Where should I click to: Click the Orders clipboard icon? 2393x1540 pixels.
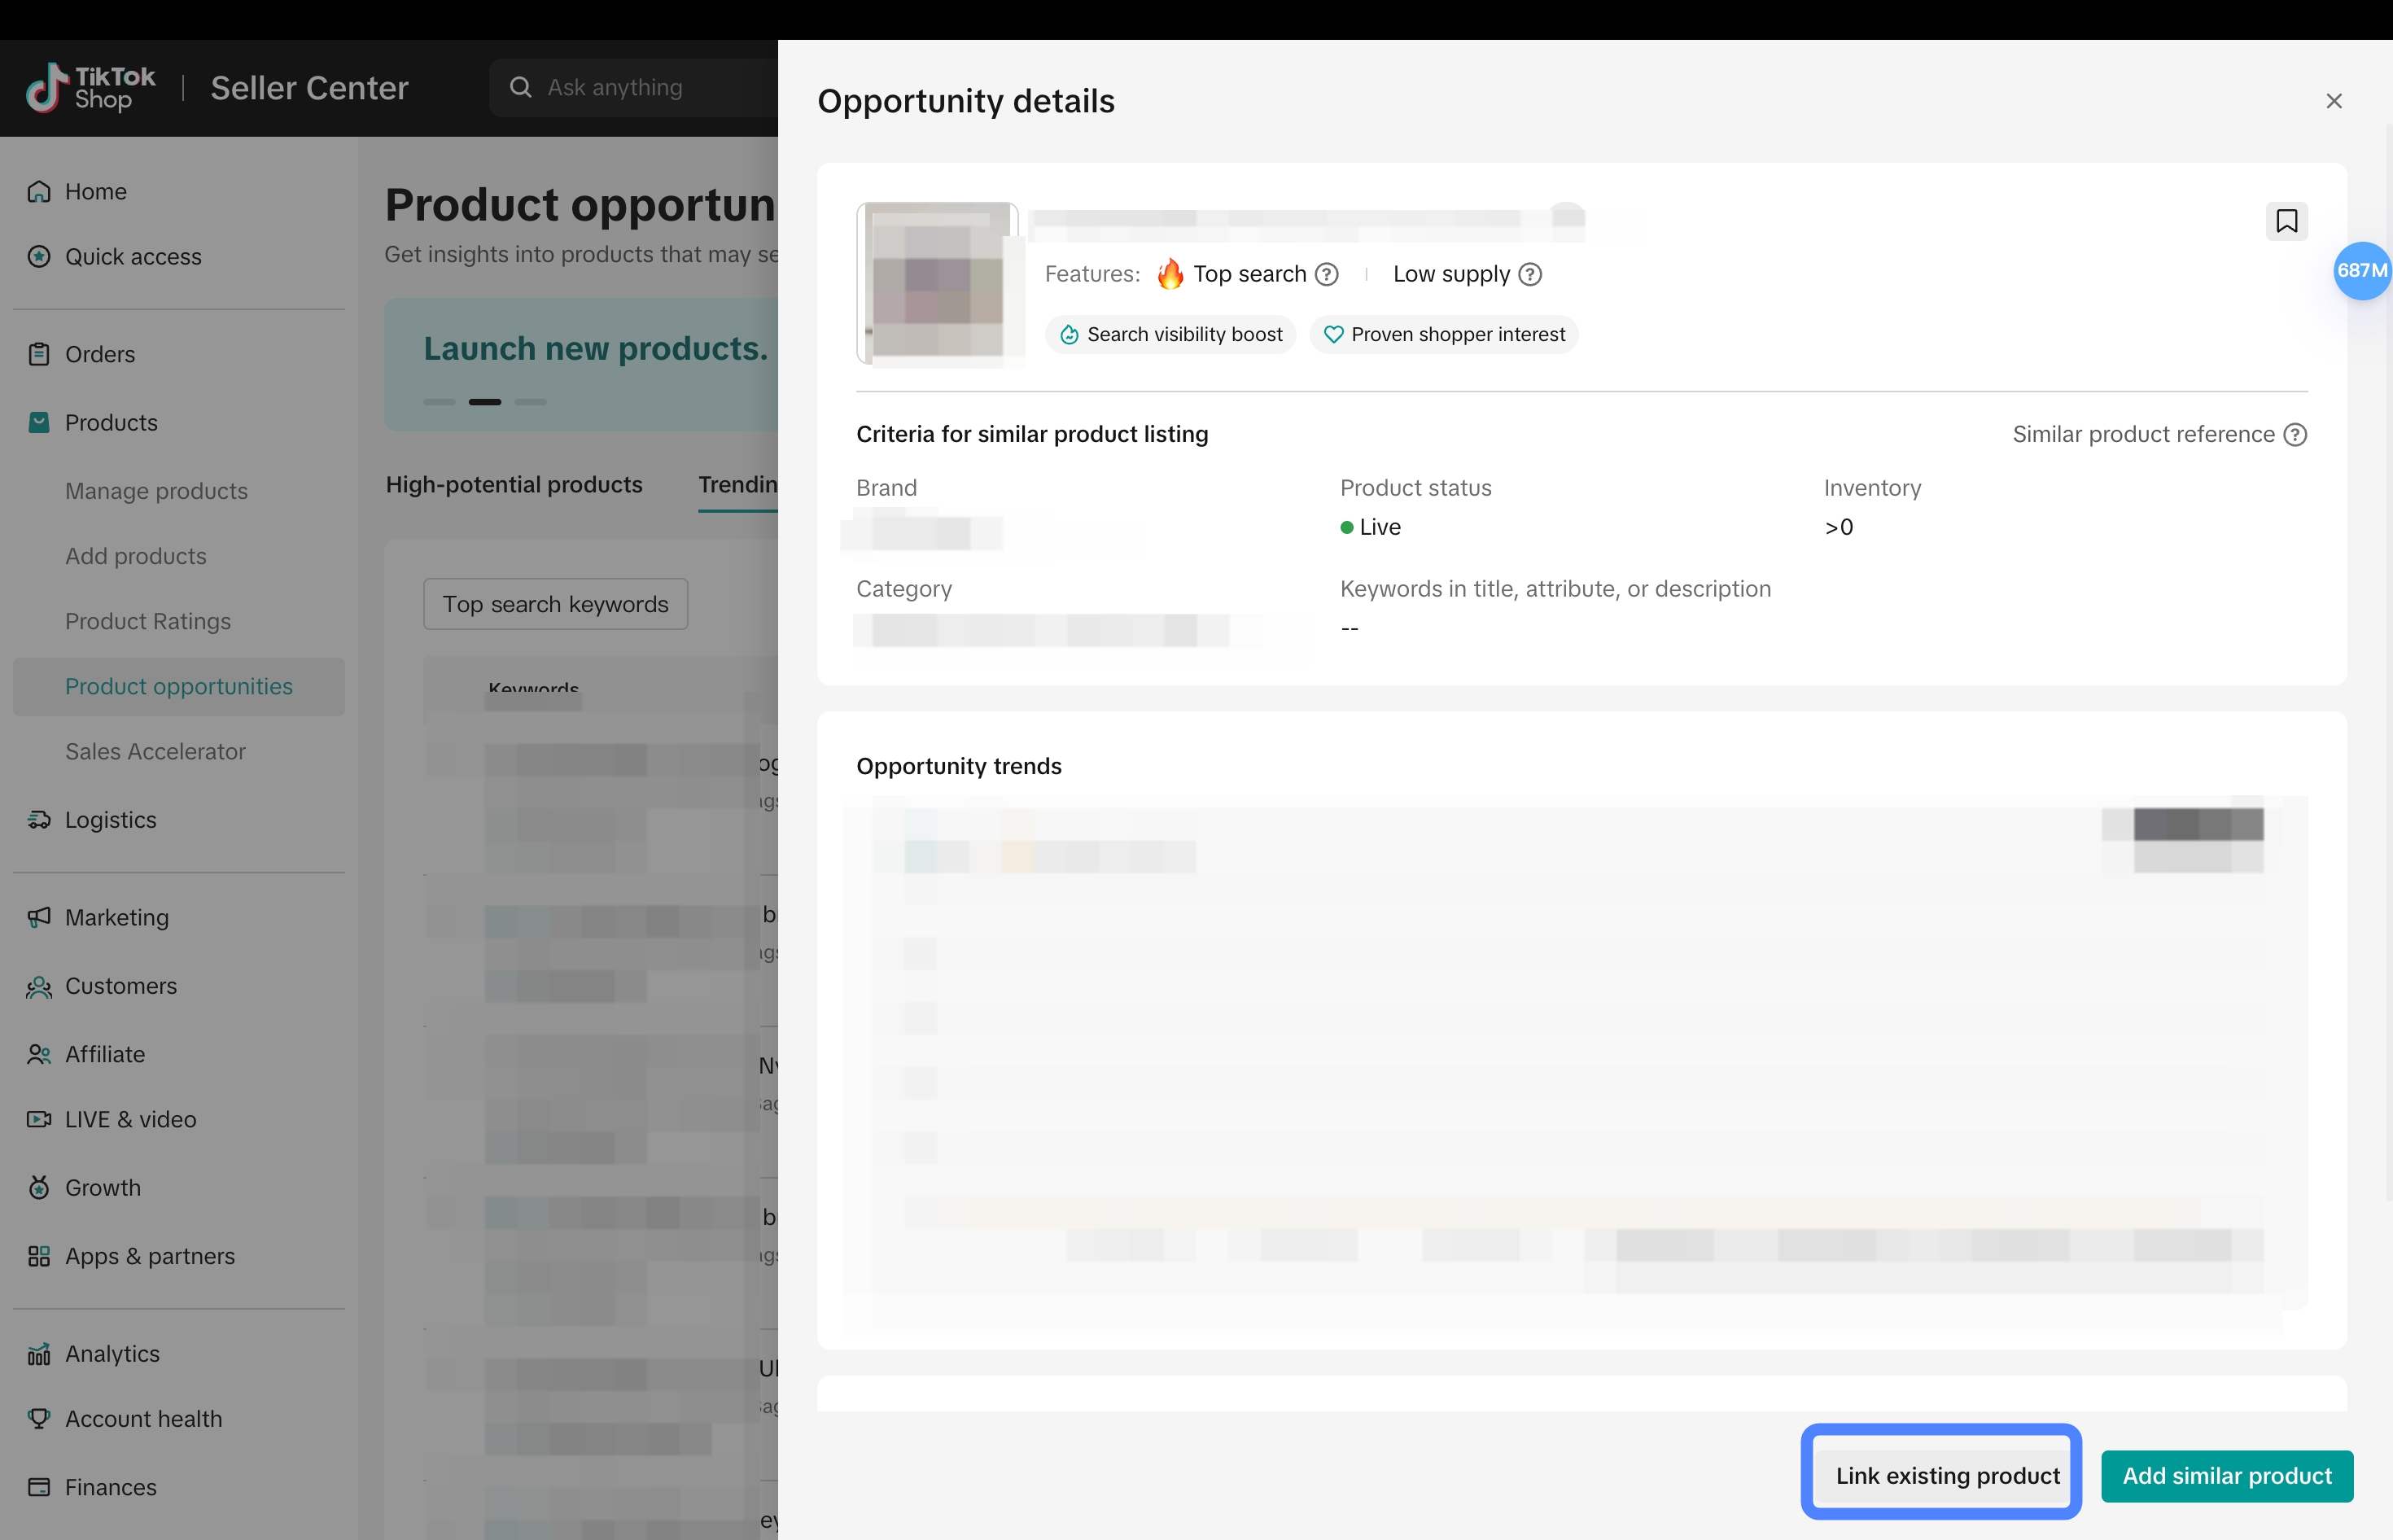[39, 354]
